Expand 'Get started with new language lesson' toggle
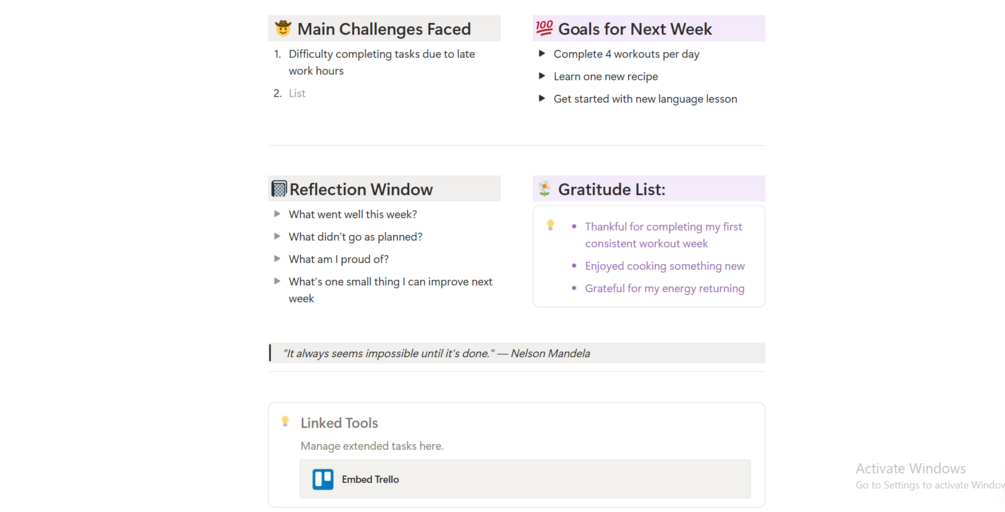The width and height of the screenshot is (1005, 512). pyautogui.click(x=542, y=99)
